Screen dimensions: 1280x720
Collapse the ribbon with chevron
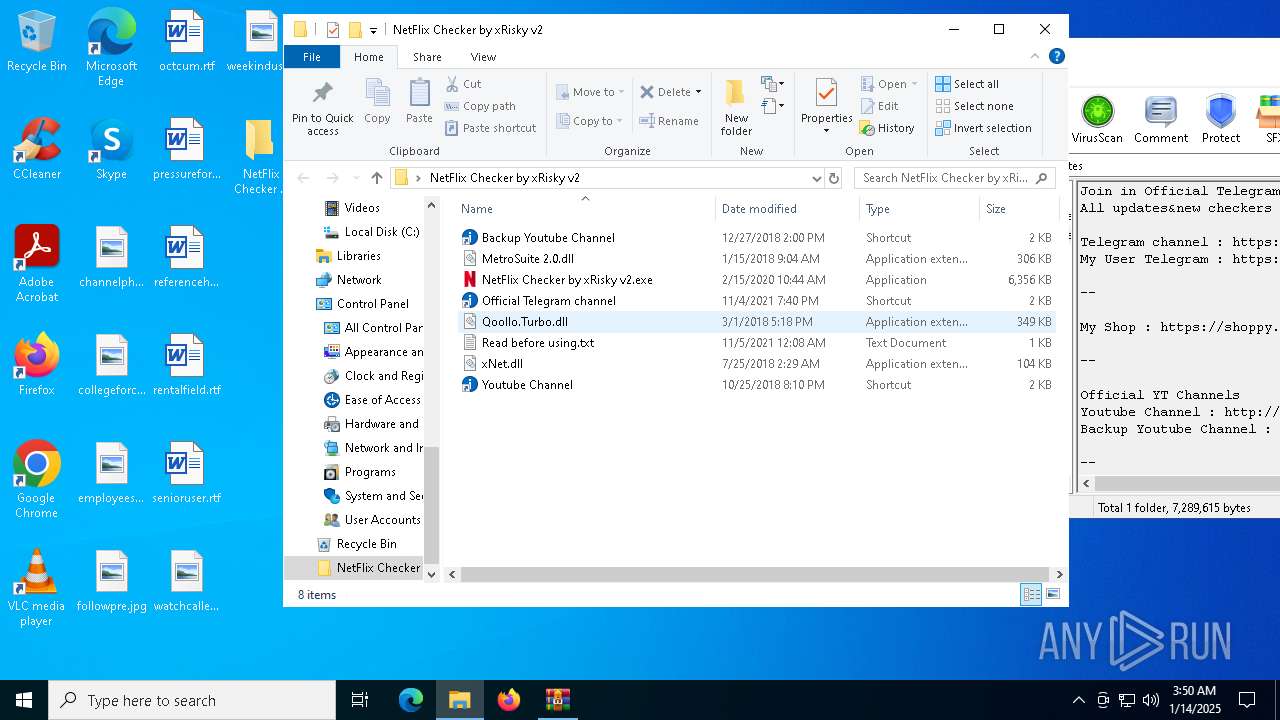click(1035, 56)
